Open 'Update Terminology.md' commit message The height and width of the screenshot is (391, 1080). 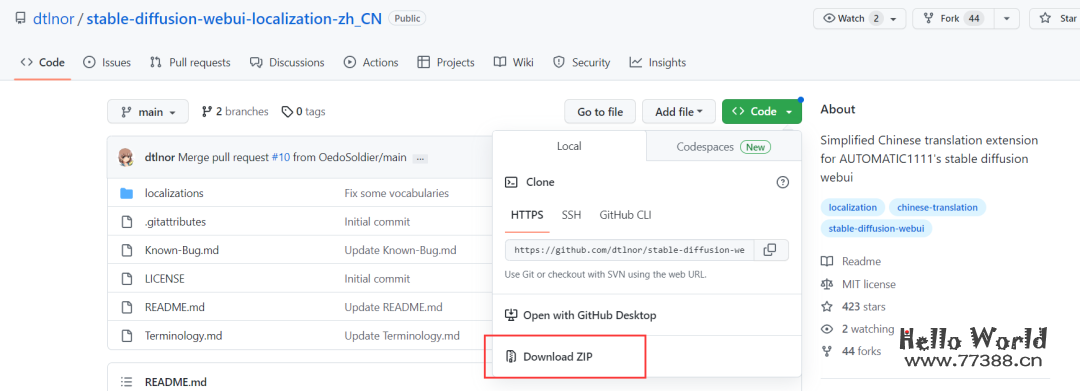[x=402, y=336]
